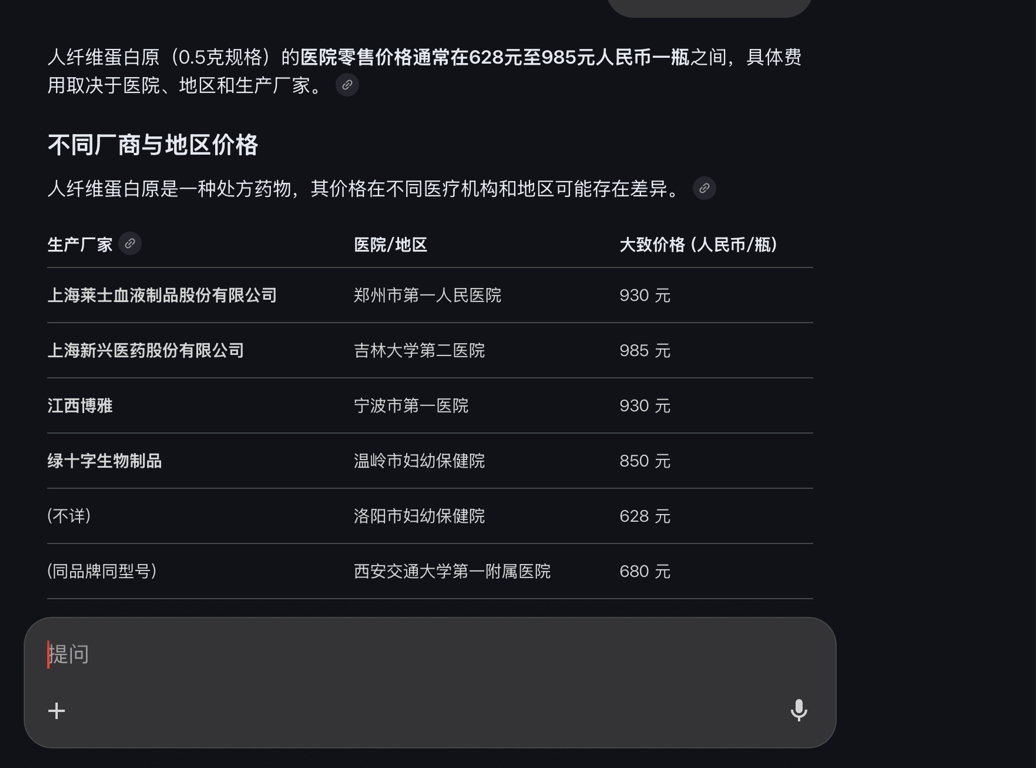Click the partially visible message bubble at the top
The width and height of the screenshot is (1036, 768).
click(709, 7)
